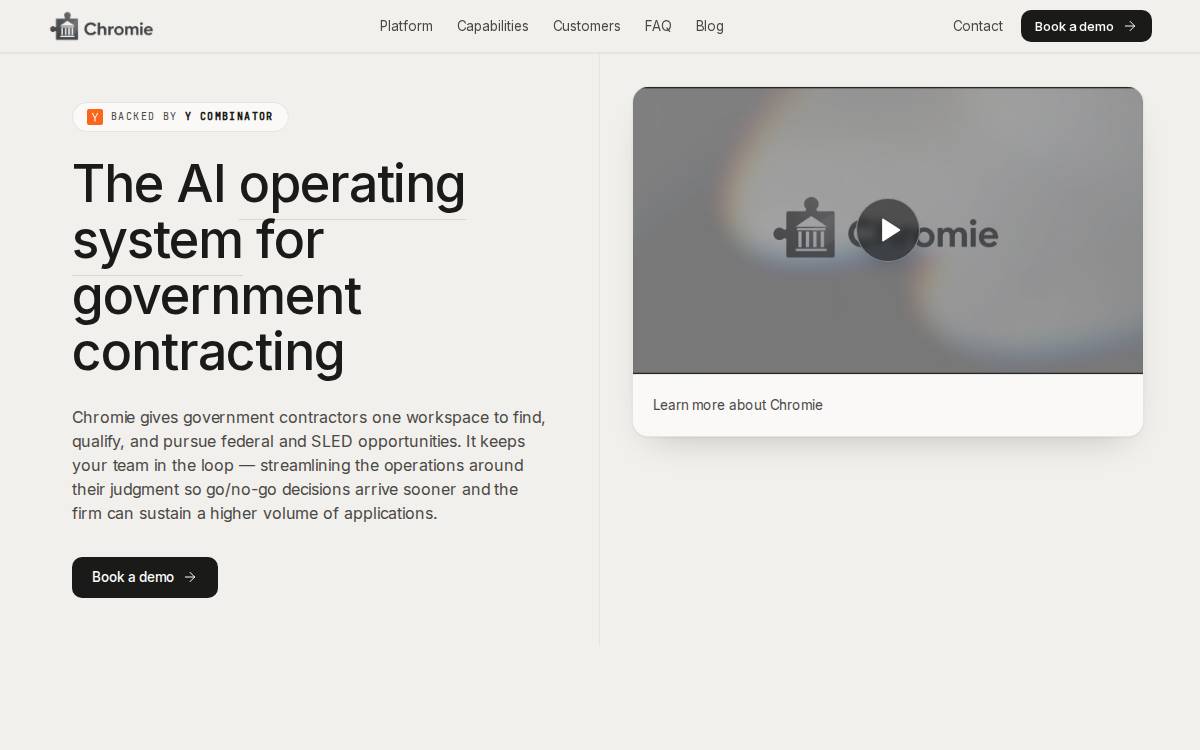
Task: Click Book a demo under hero text
Action: (x=145, y=577)
